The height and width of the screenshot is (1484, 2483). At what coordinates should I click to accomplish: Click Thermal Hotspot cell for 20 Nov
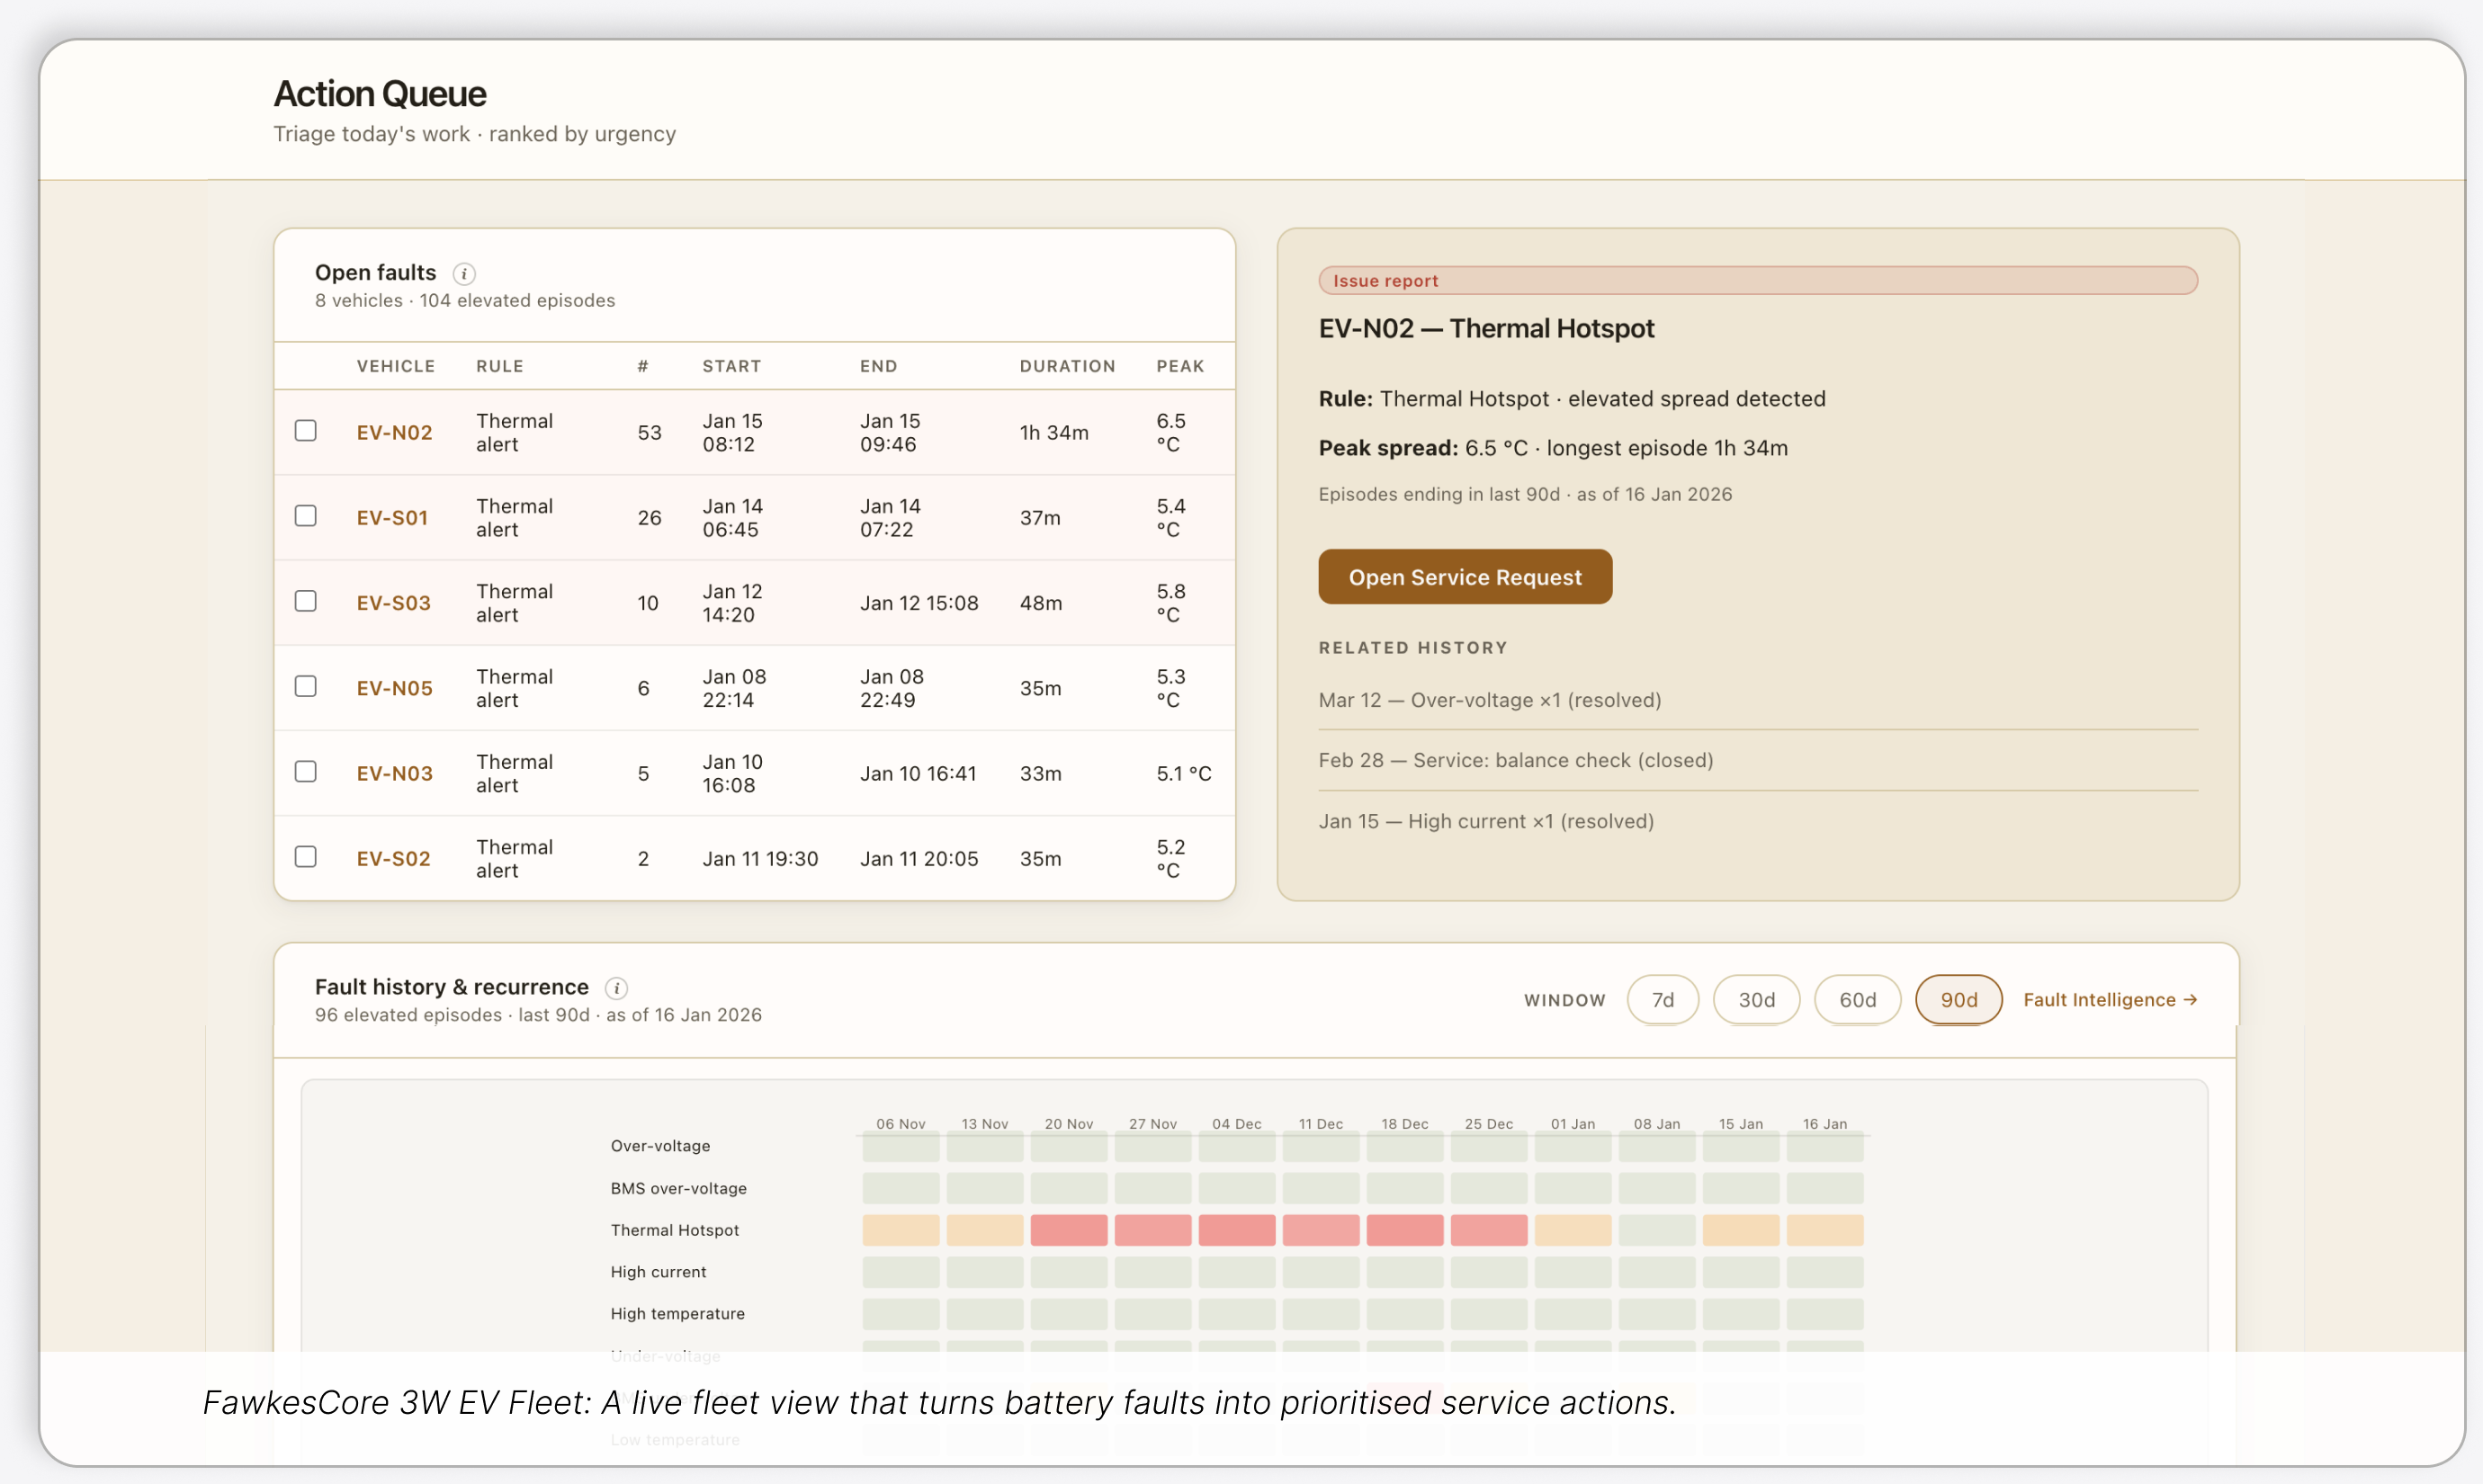(1069, 1230)
